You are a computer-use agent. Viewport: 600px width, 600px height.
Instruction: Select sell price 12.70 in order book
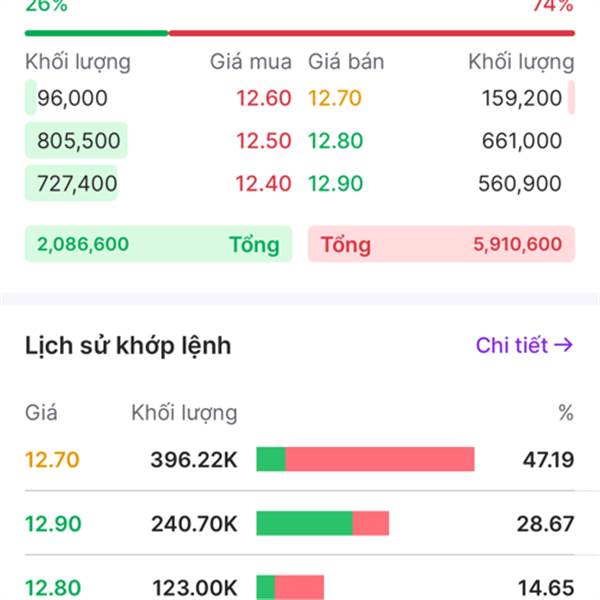(335, 99)
